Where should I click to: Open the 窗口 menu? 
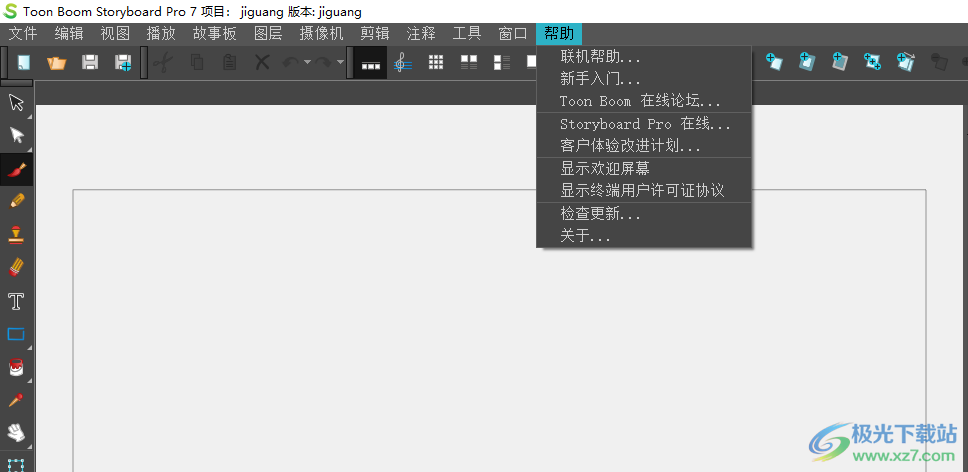click(x=513, y=33)
